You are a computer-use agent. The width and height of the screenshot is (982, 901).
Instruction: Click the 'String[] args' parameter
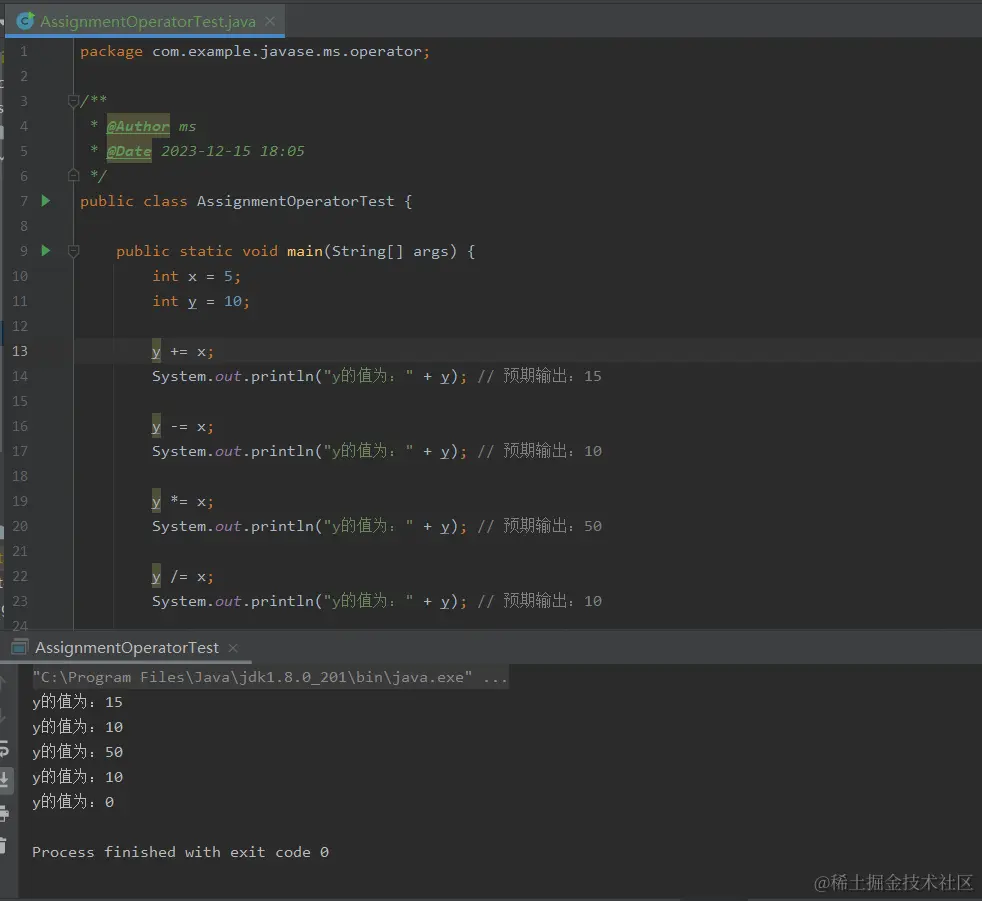click(390, 251)
